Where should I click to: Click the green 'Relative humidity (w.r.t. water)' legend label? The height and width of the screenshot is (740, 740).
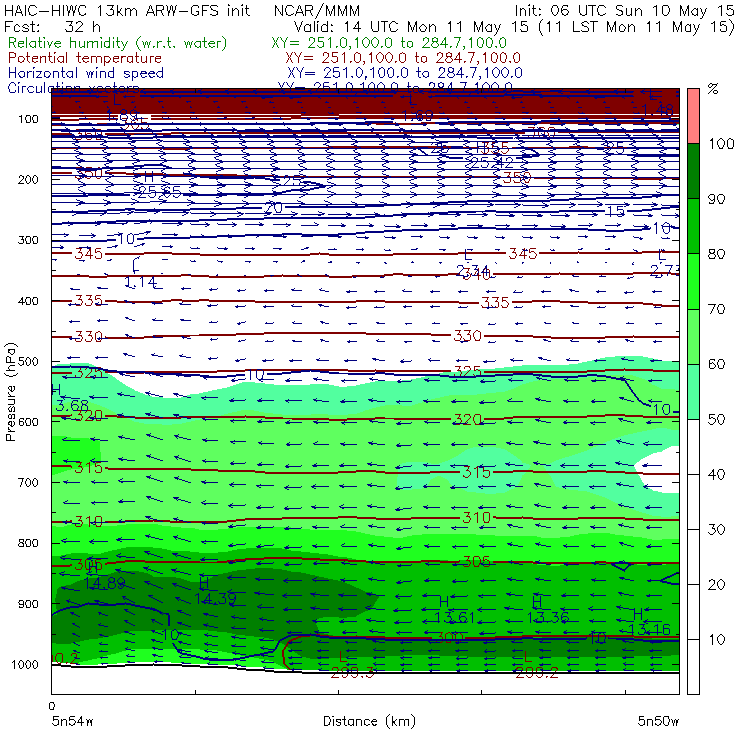(118, 43)
